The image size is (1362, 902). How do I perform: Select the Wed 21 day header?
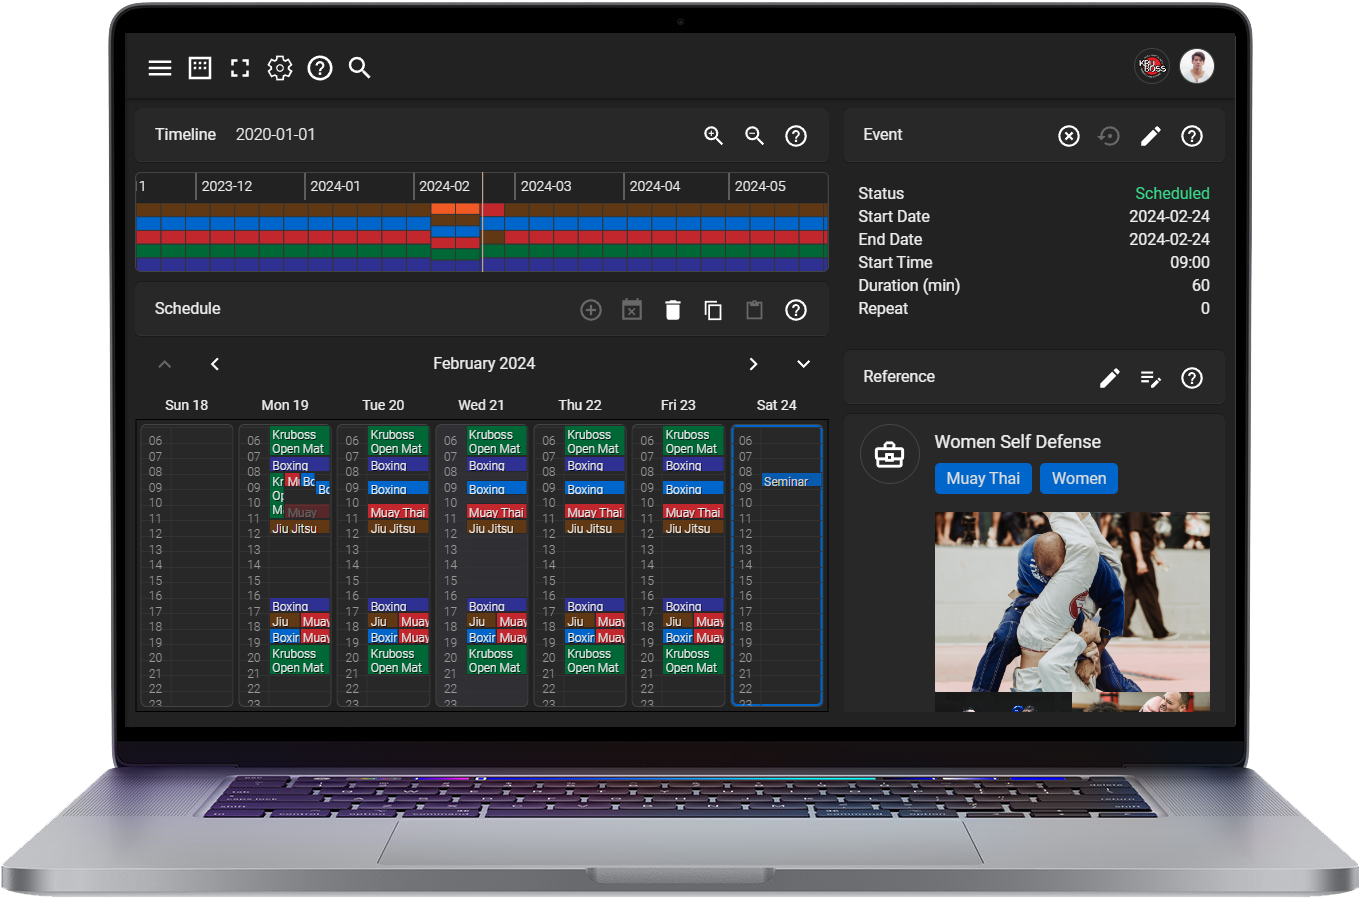tap(481, 405)
